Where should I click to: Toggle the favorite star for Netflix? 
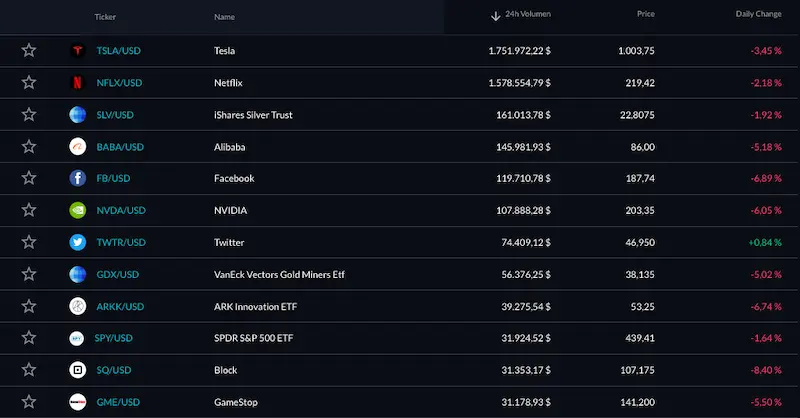point(29,83)
